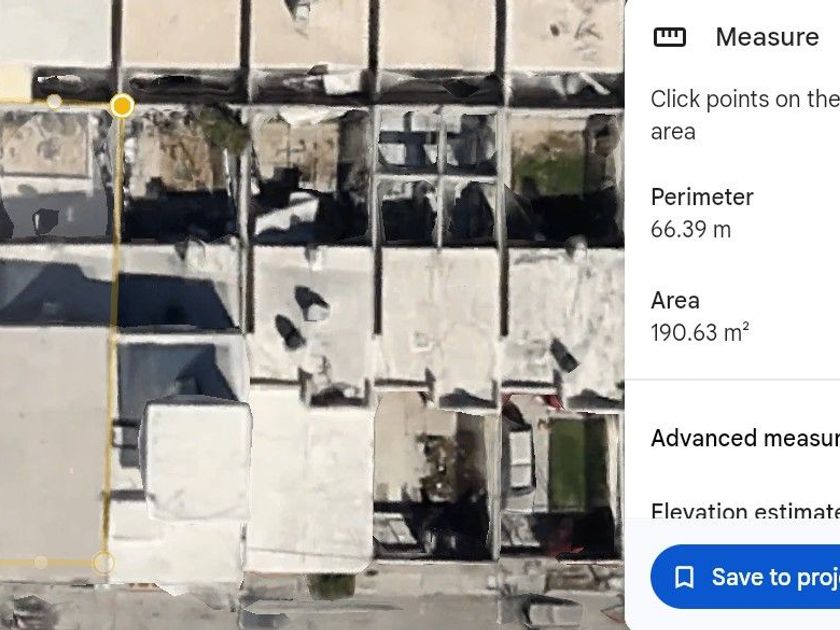This screenshot has height=630, width=840.
Task: Click the bright green lawn below Advanced measurements divider
Action: (568, 463)
